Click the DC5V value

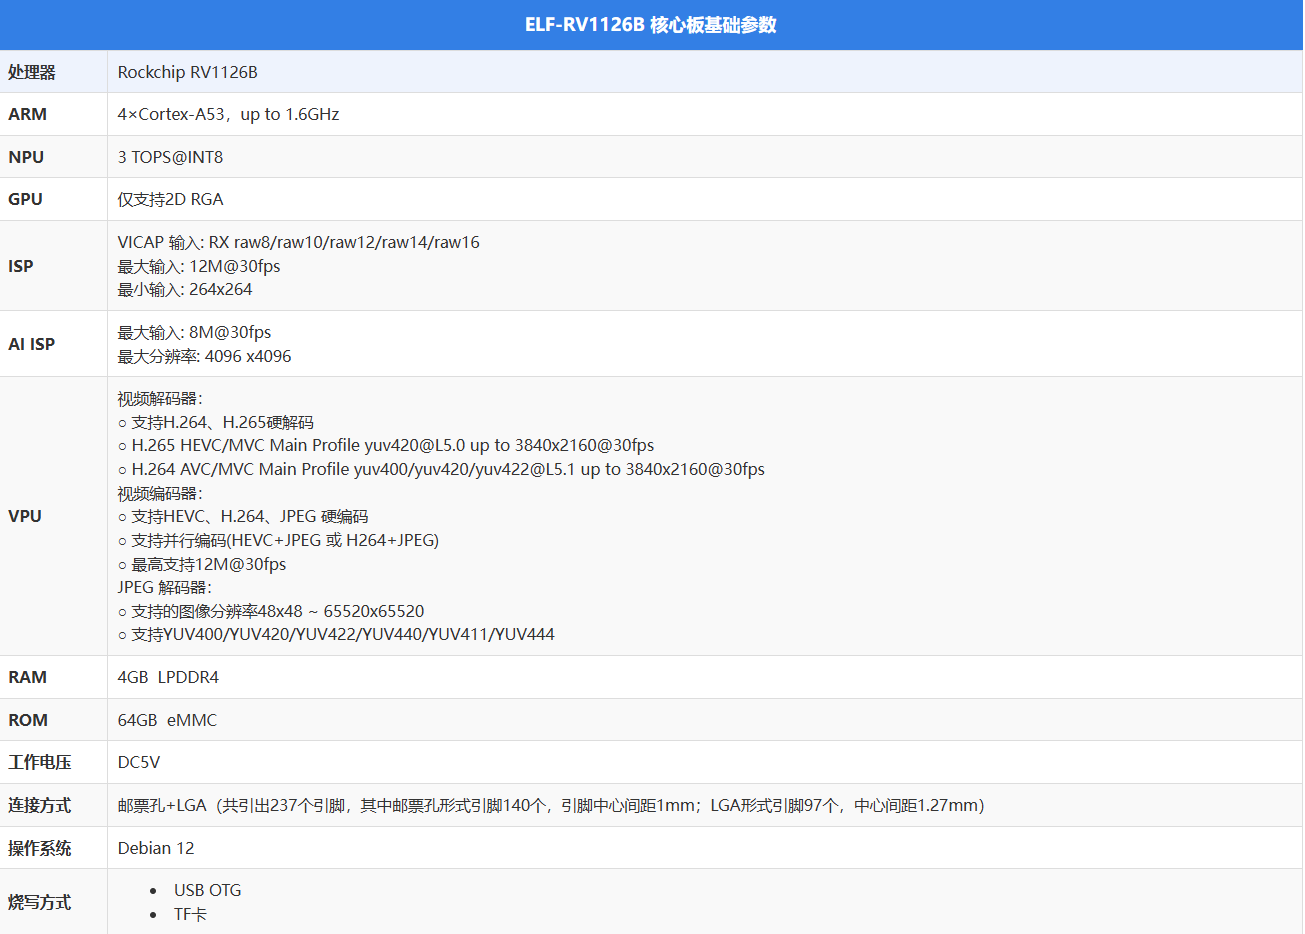click(139, 762)
